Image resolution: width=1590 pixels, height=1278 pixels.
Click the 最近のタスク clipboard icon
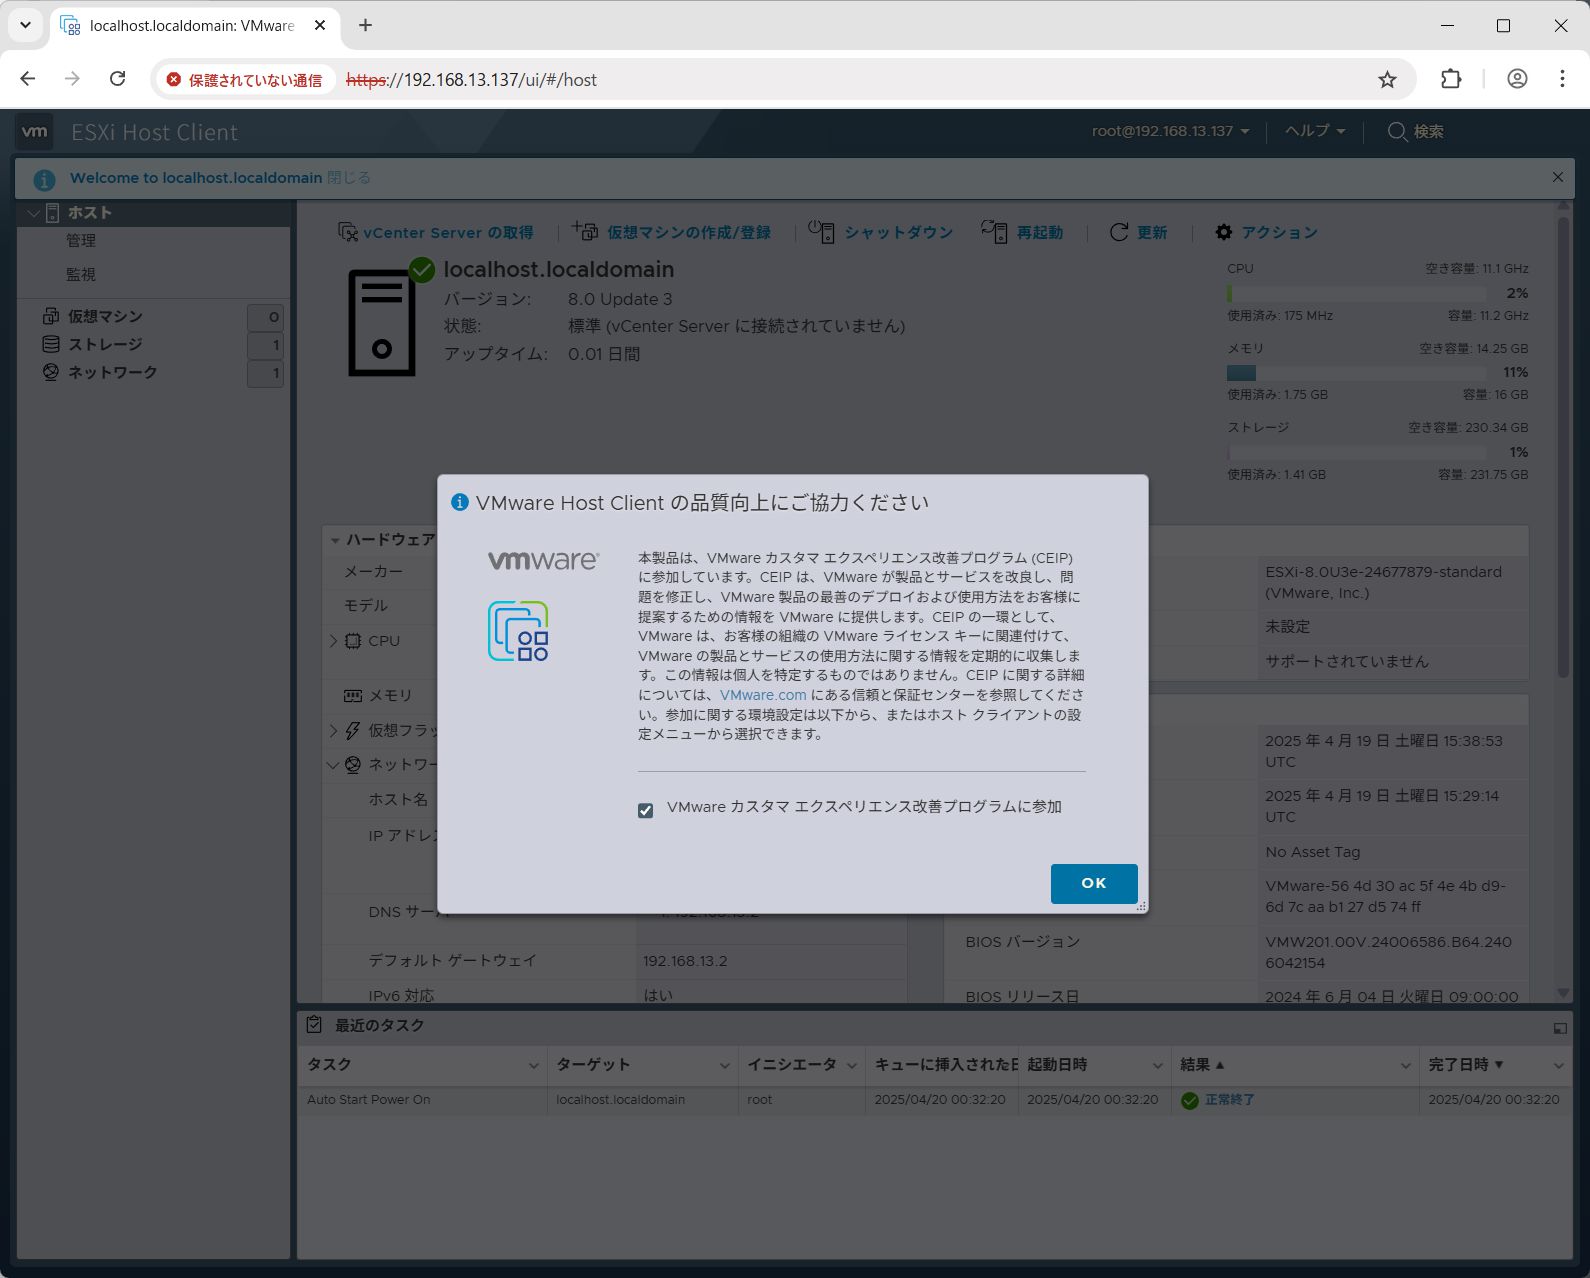pos(314,1025)
